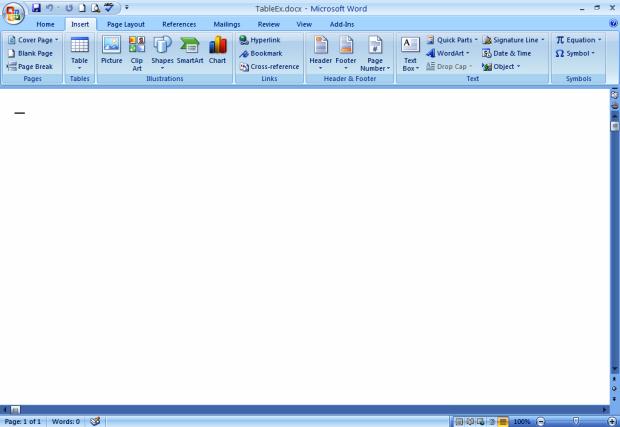Toggle Full Screen Reading view
Image resolution: width=620 pixels, height=427 pixels.
470,422
